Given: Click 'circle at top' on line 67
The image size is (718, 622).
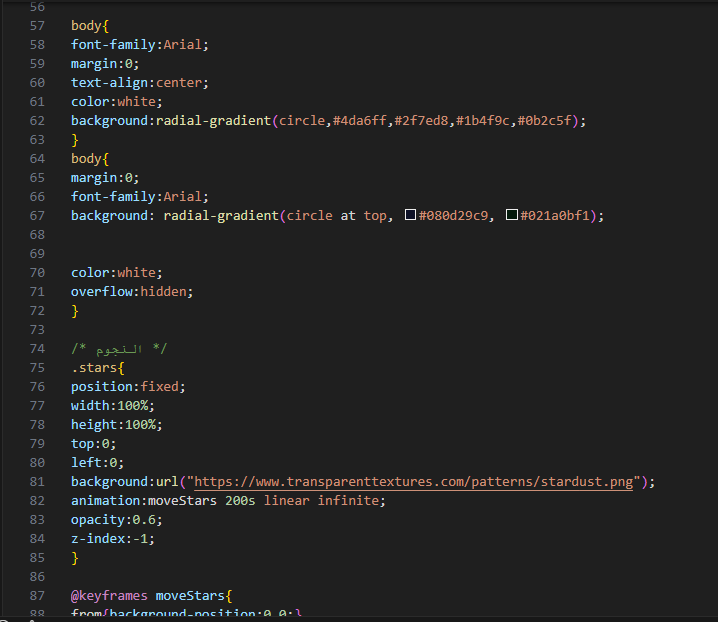Looking at the screenshot, I should [x=337, y=215].
